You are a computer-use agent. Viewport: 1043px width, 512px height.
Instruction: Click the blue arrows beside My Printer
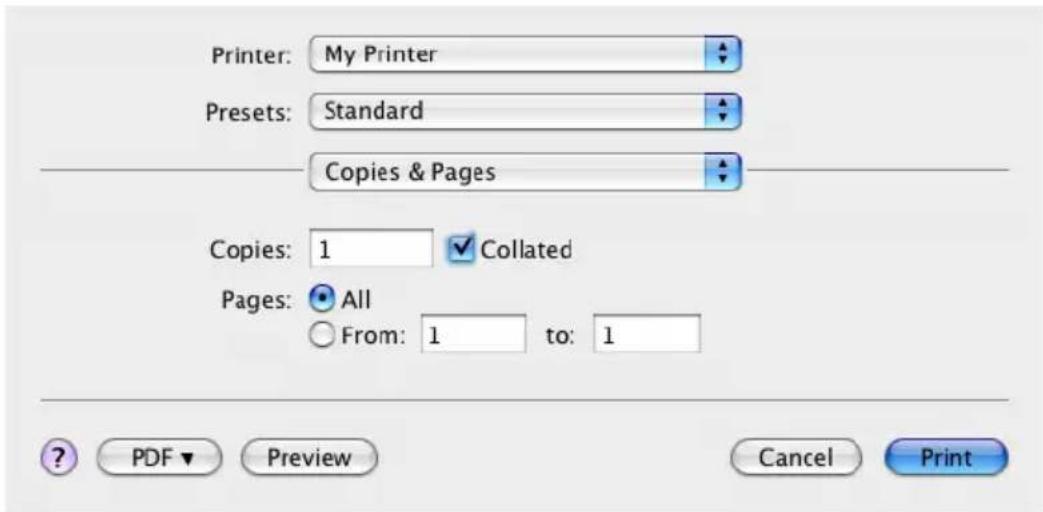click(x=722, y=55)
